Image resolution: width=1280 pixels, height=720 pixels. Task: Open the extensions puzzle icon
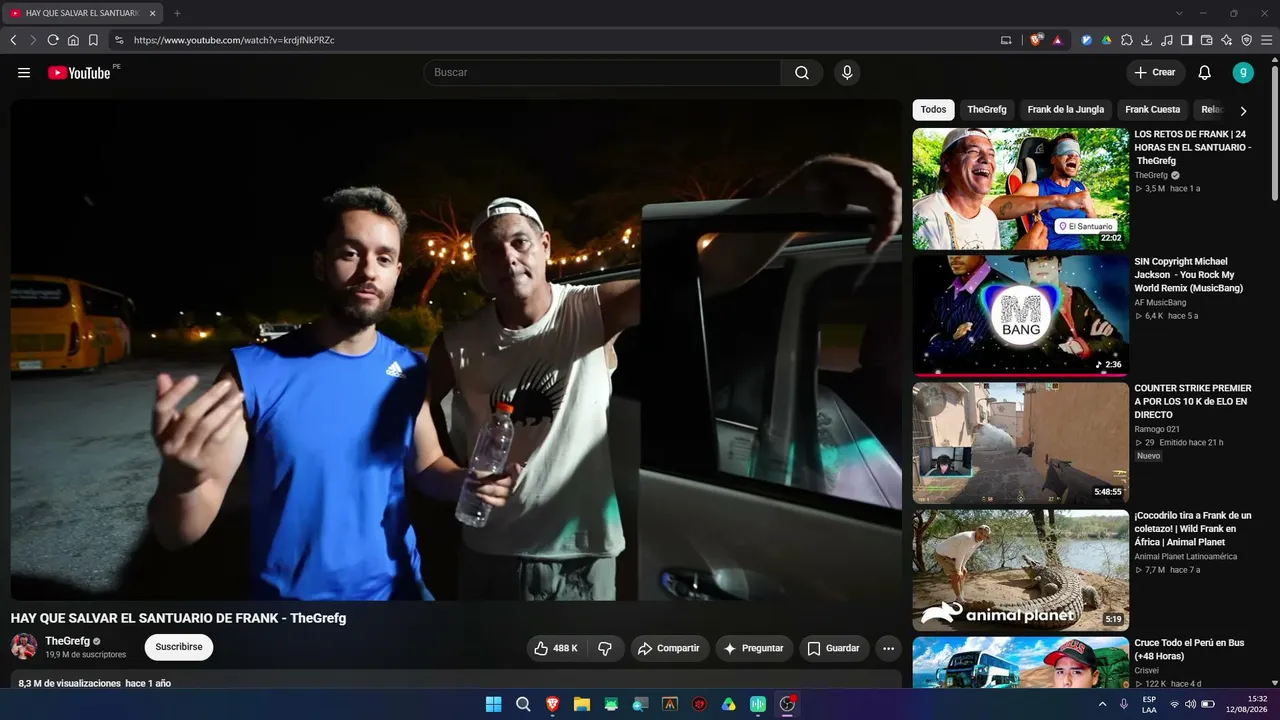click(x=1127, y=40)
